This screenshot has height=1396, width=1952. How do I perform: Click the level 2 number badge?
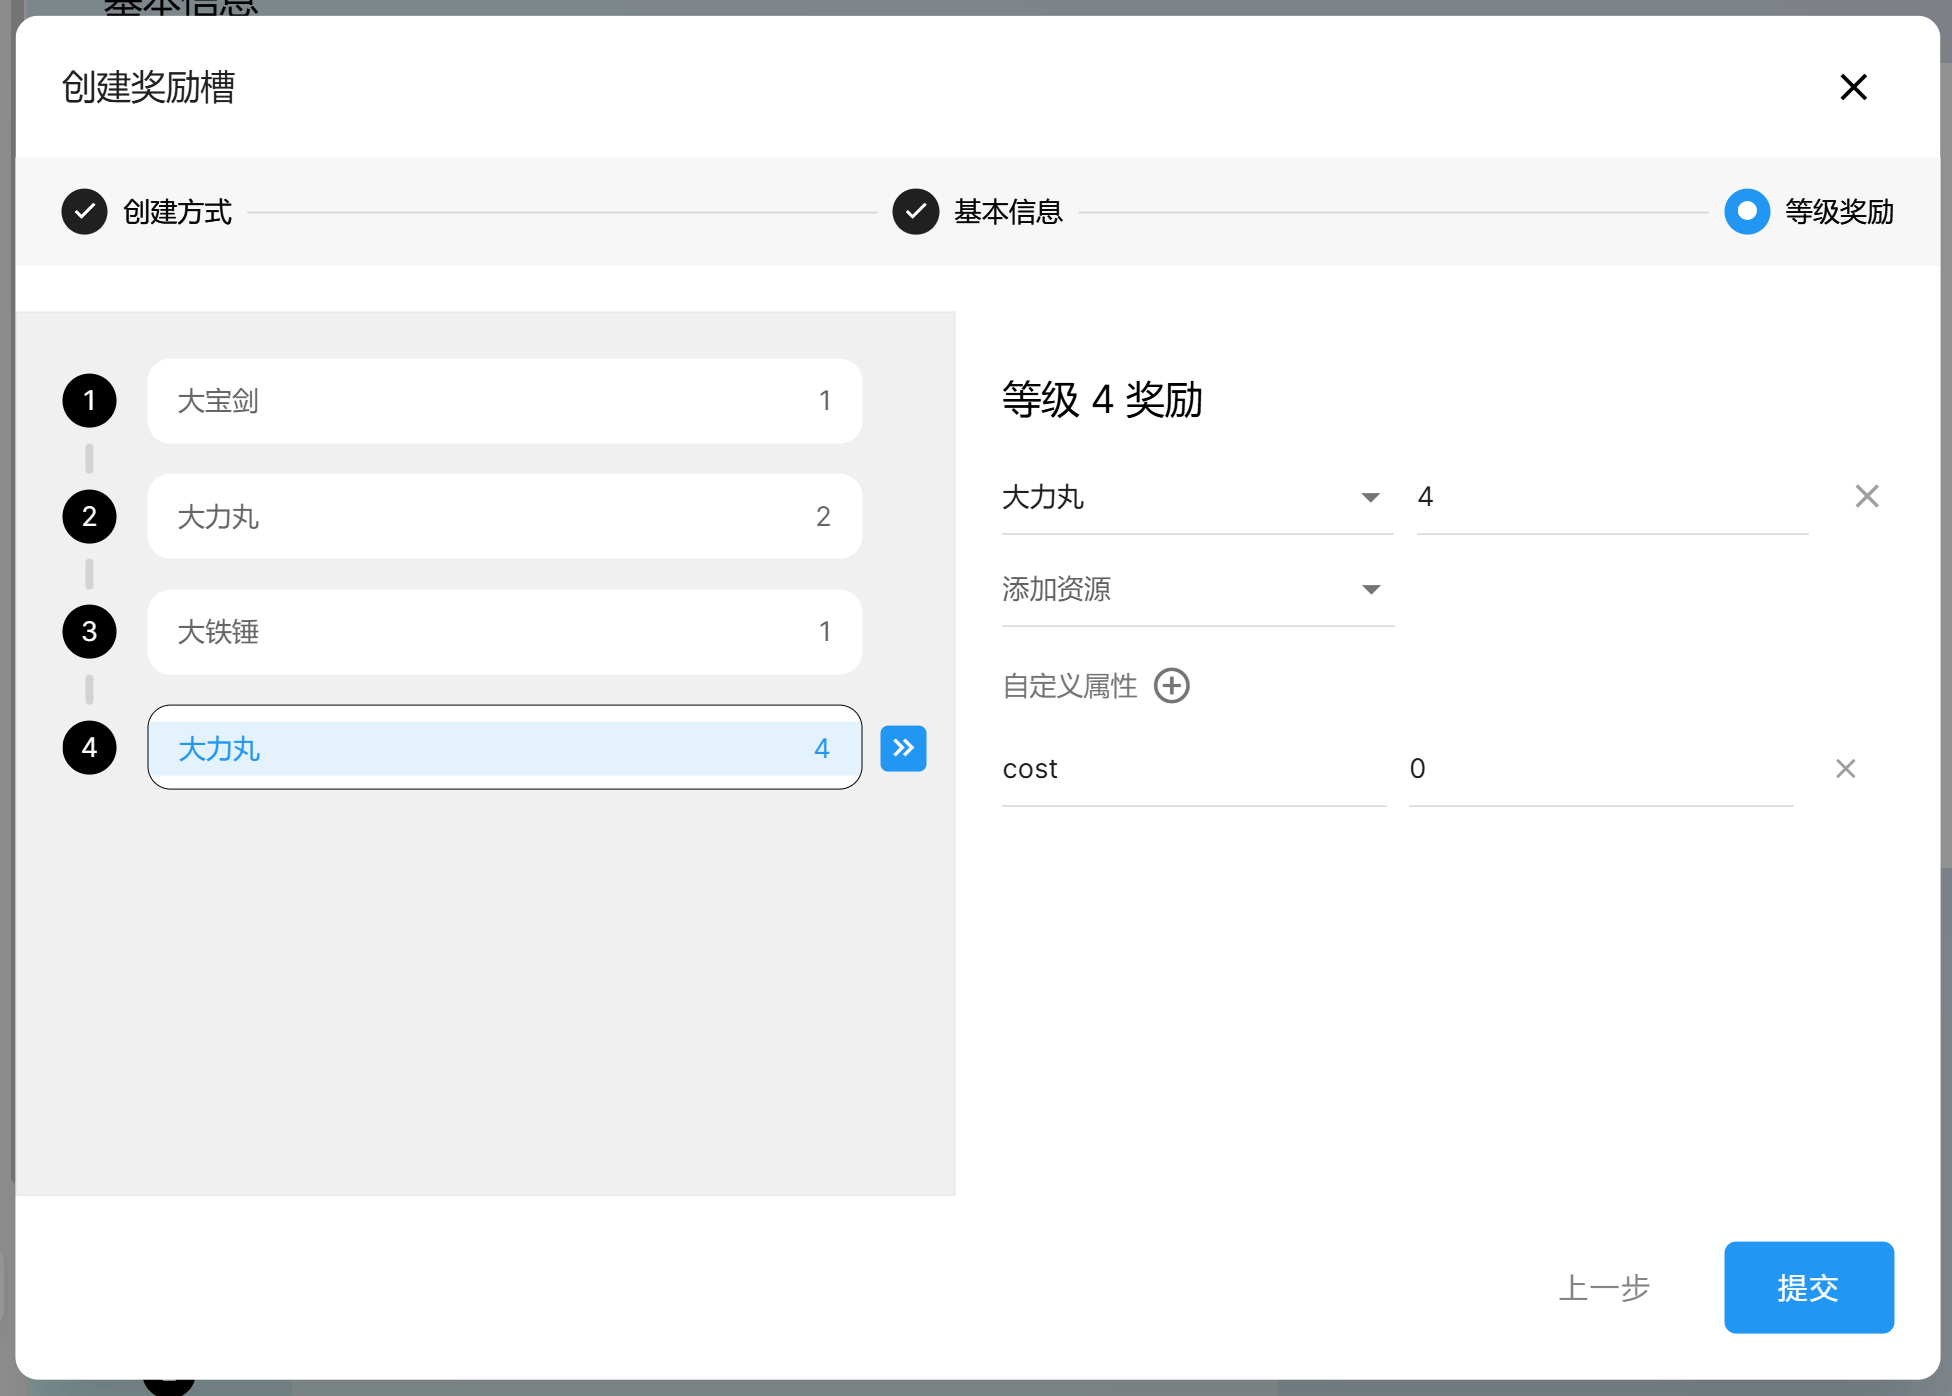click(x=89, y=516)
